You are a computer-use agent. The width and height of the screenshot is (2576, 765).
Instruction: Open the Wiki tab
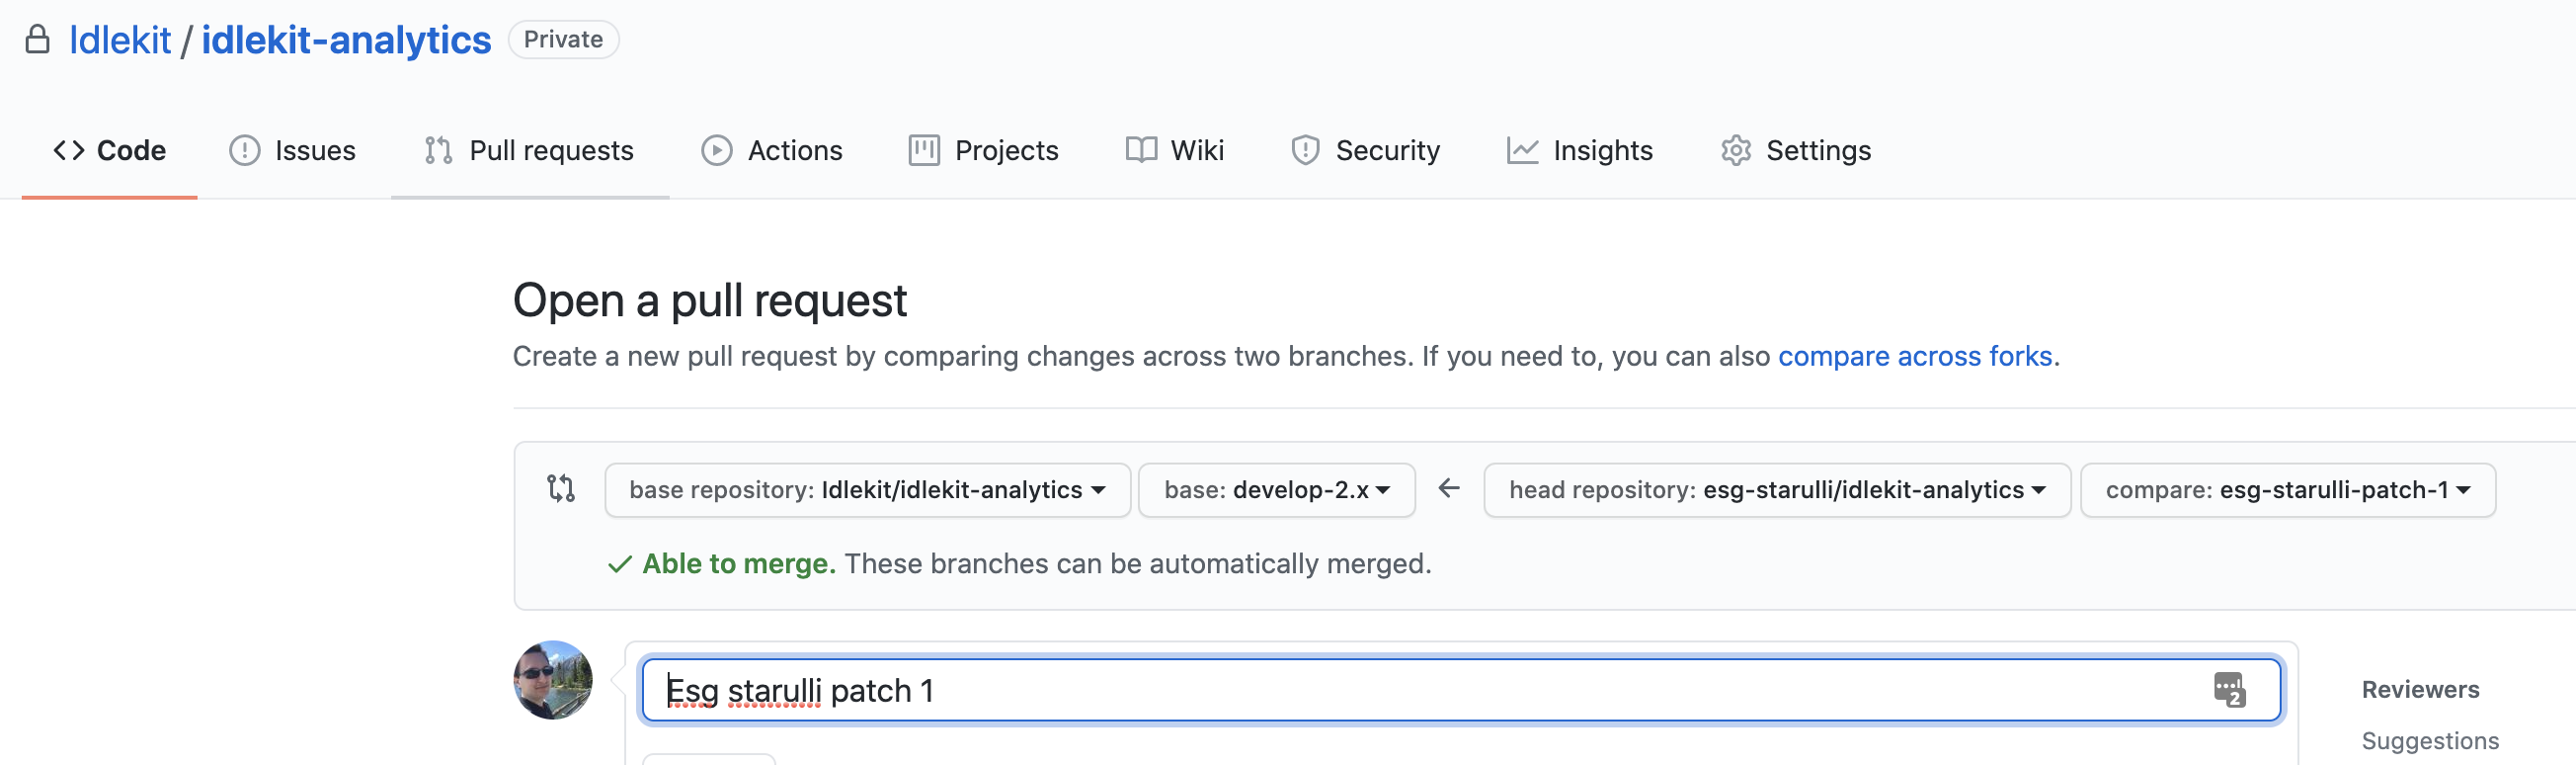[x=1174, y=150]
